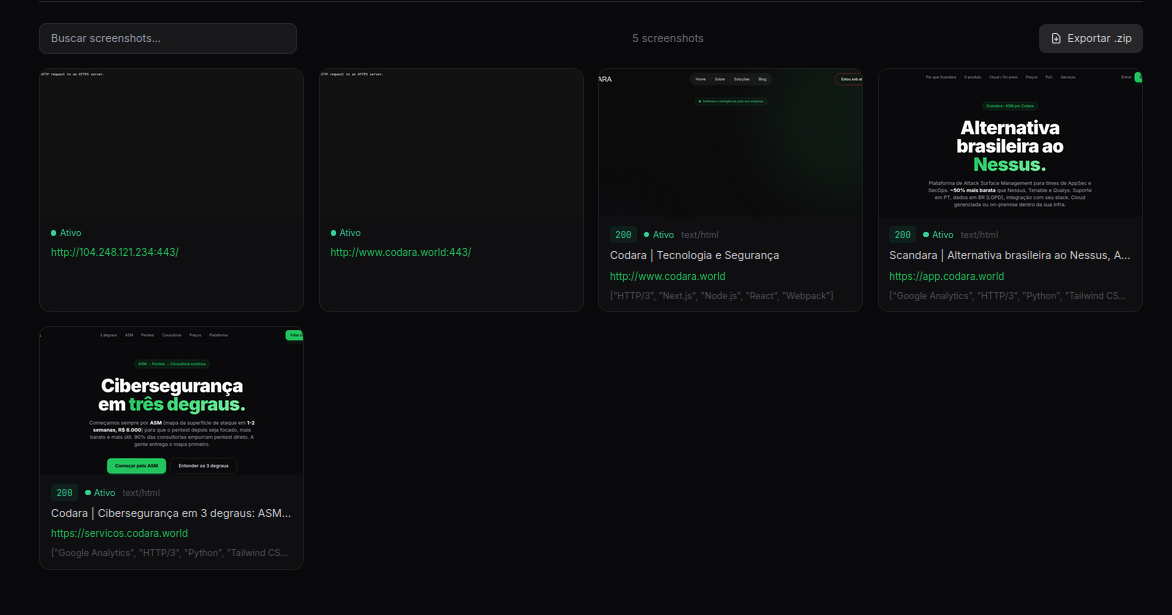
Task: Click title 'Codara | Tecnologia e Segurança'
Action: point(694,256)
